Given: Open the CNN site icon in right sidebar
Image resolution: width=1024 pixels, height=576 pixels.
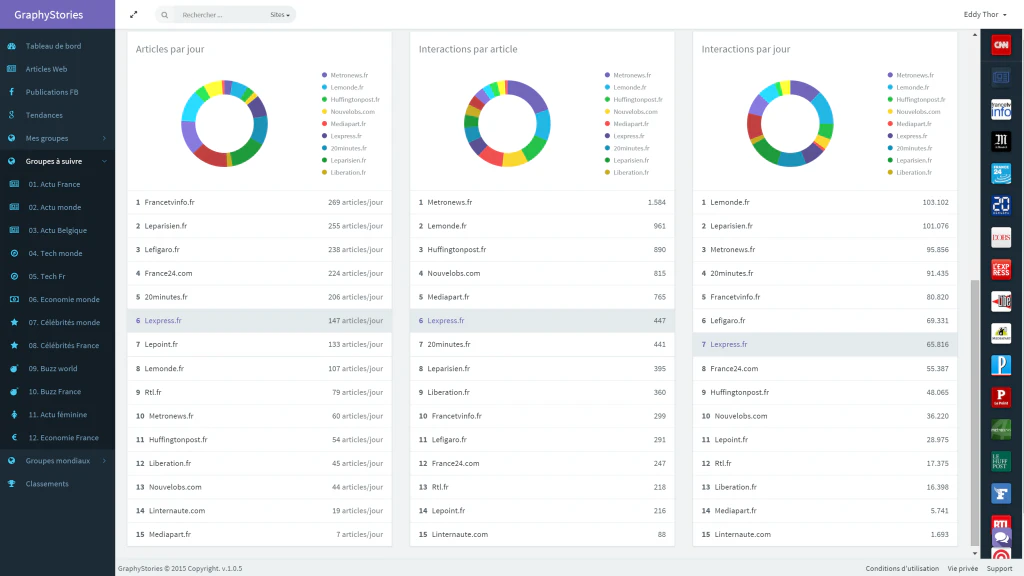Looking at the screenshot, I should (x=1000, y=45).
